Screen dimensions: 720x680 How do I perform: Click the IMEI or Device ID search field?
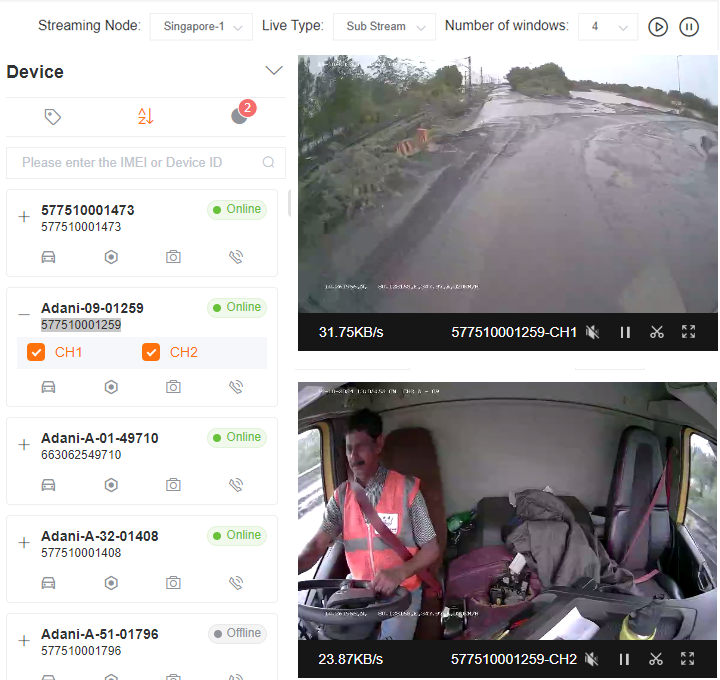click(x=146, y=163)
